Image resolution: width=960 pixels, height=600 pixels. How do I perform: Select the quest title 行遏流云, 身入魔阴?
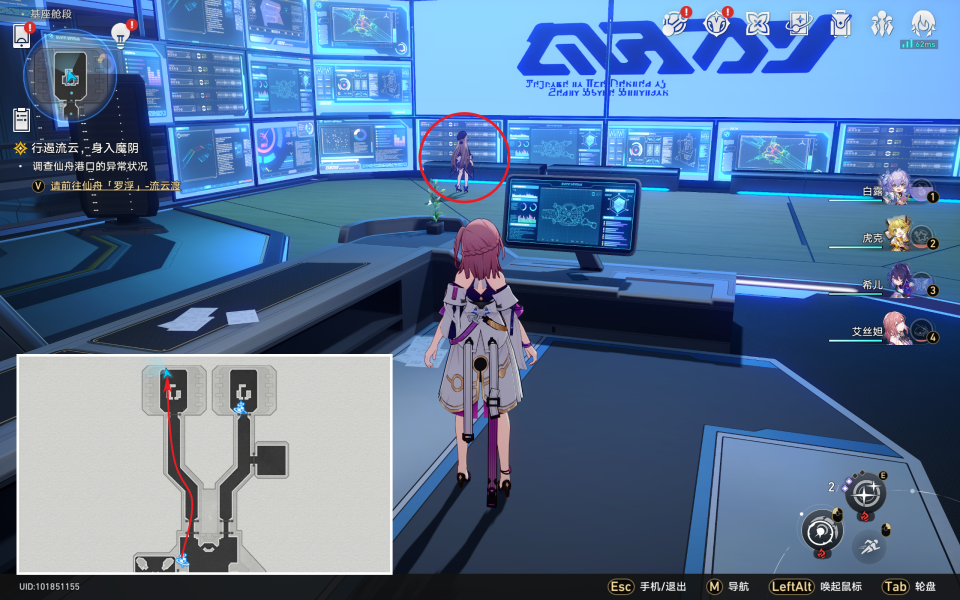click(x=85, y=148)
